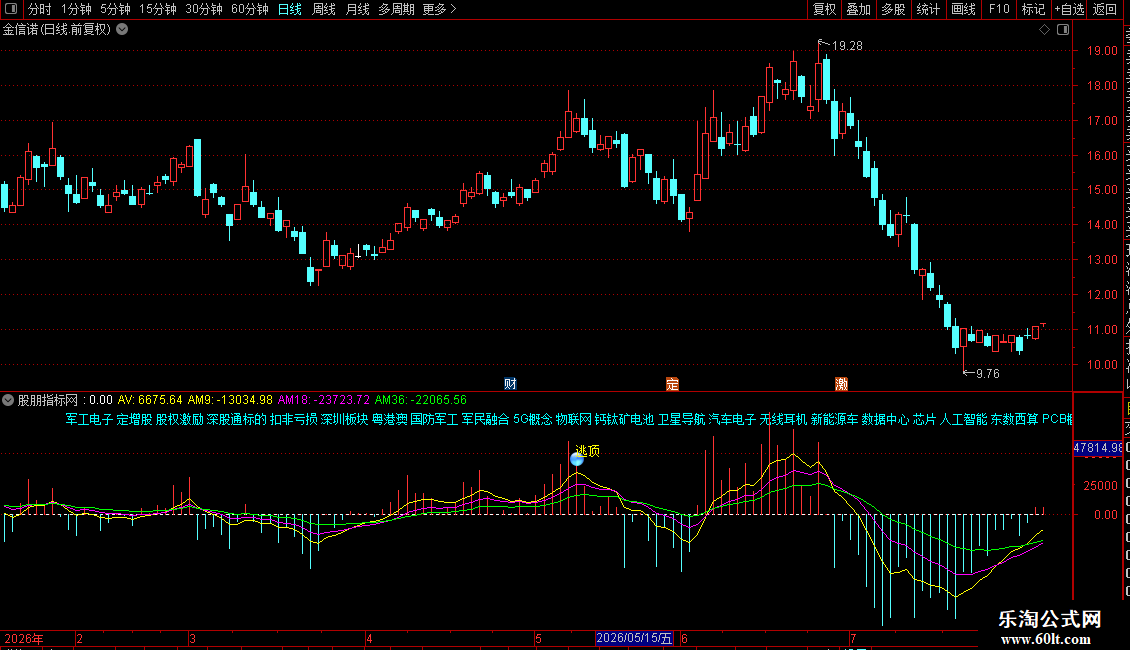The width and height of the screenshot is (1130, 650).
Task: Click the 国防军工 concept tag
Action: pyautogui.click(x=435, y=419)
